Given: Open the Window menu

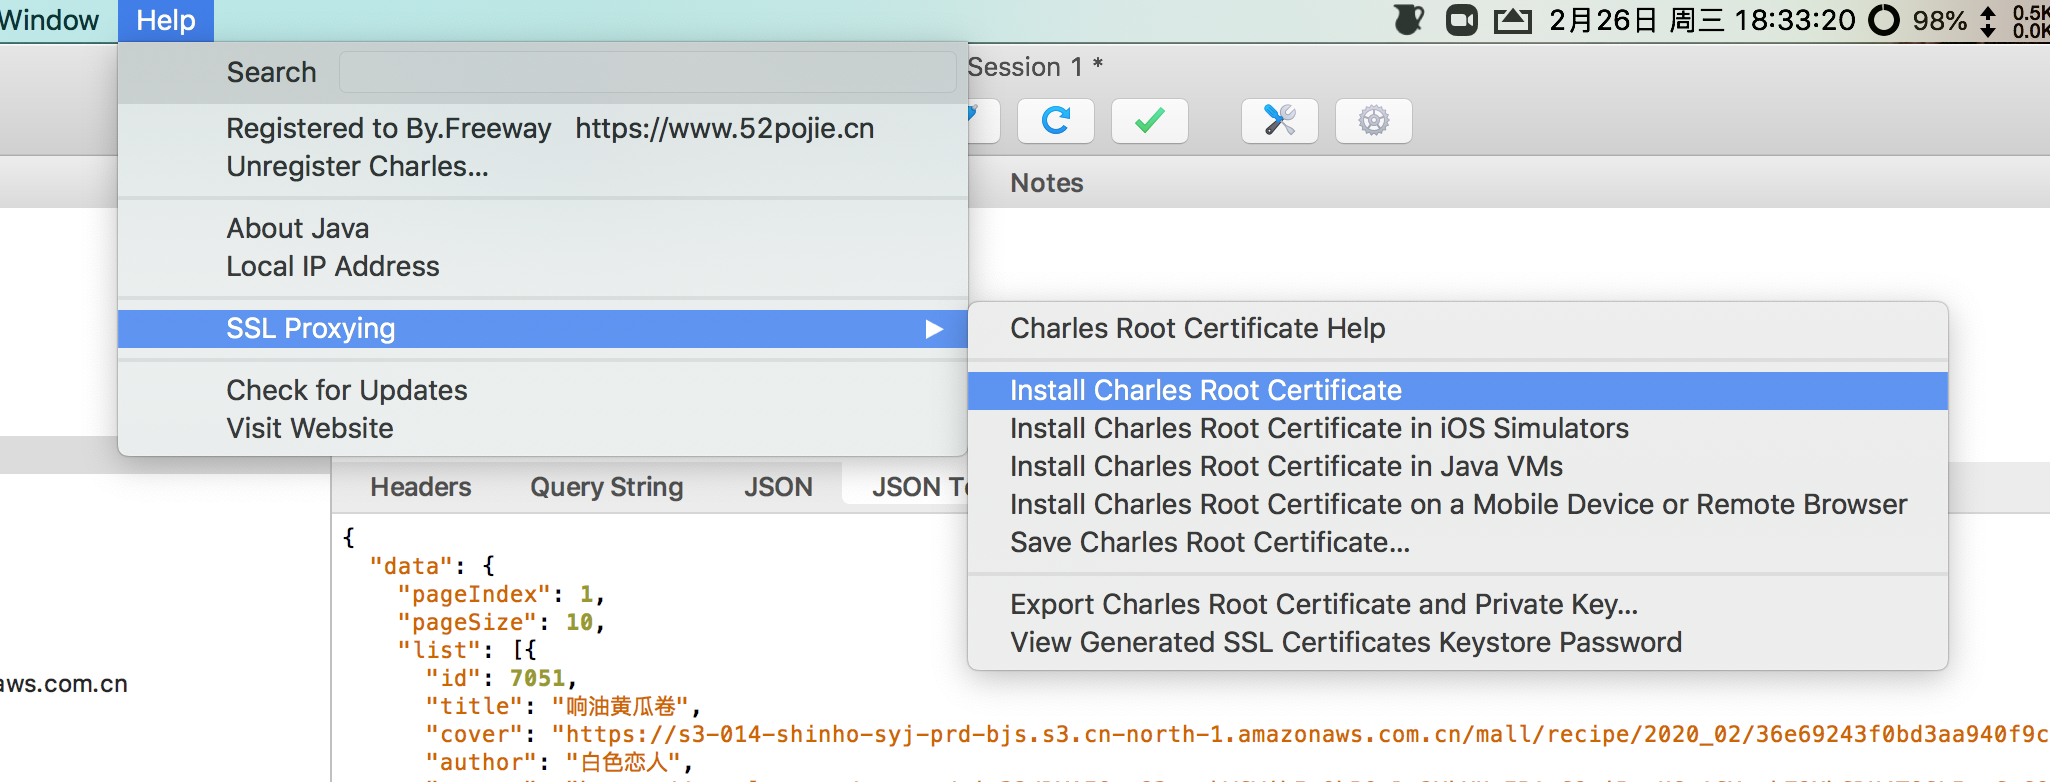Looking at the screenshot, I should [50, 20].
